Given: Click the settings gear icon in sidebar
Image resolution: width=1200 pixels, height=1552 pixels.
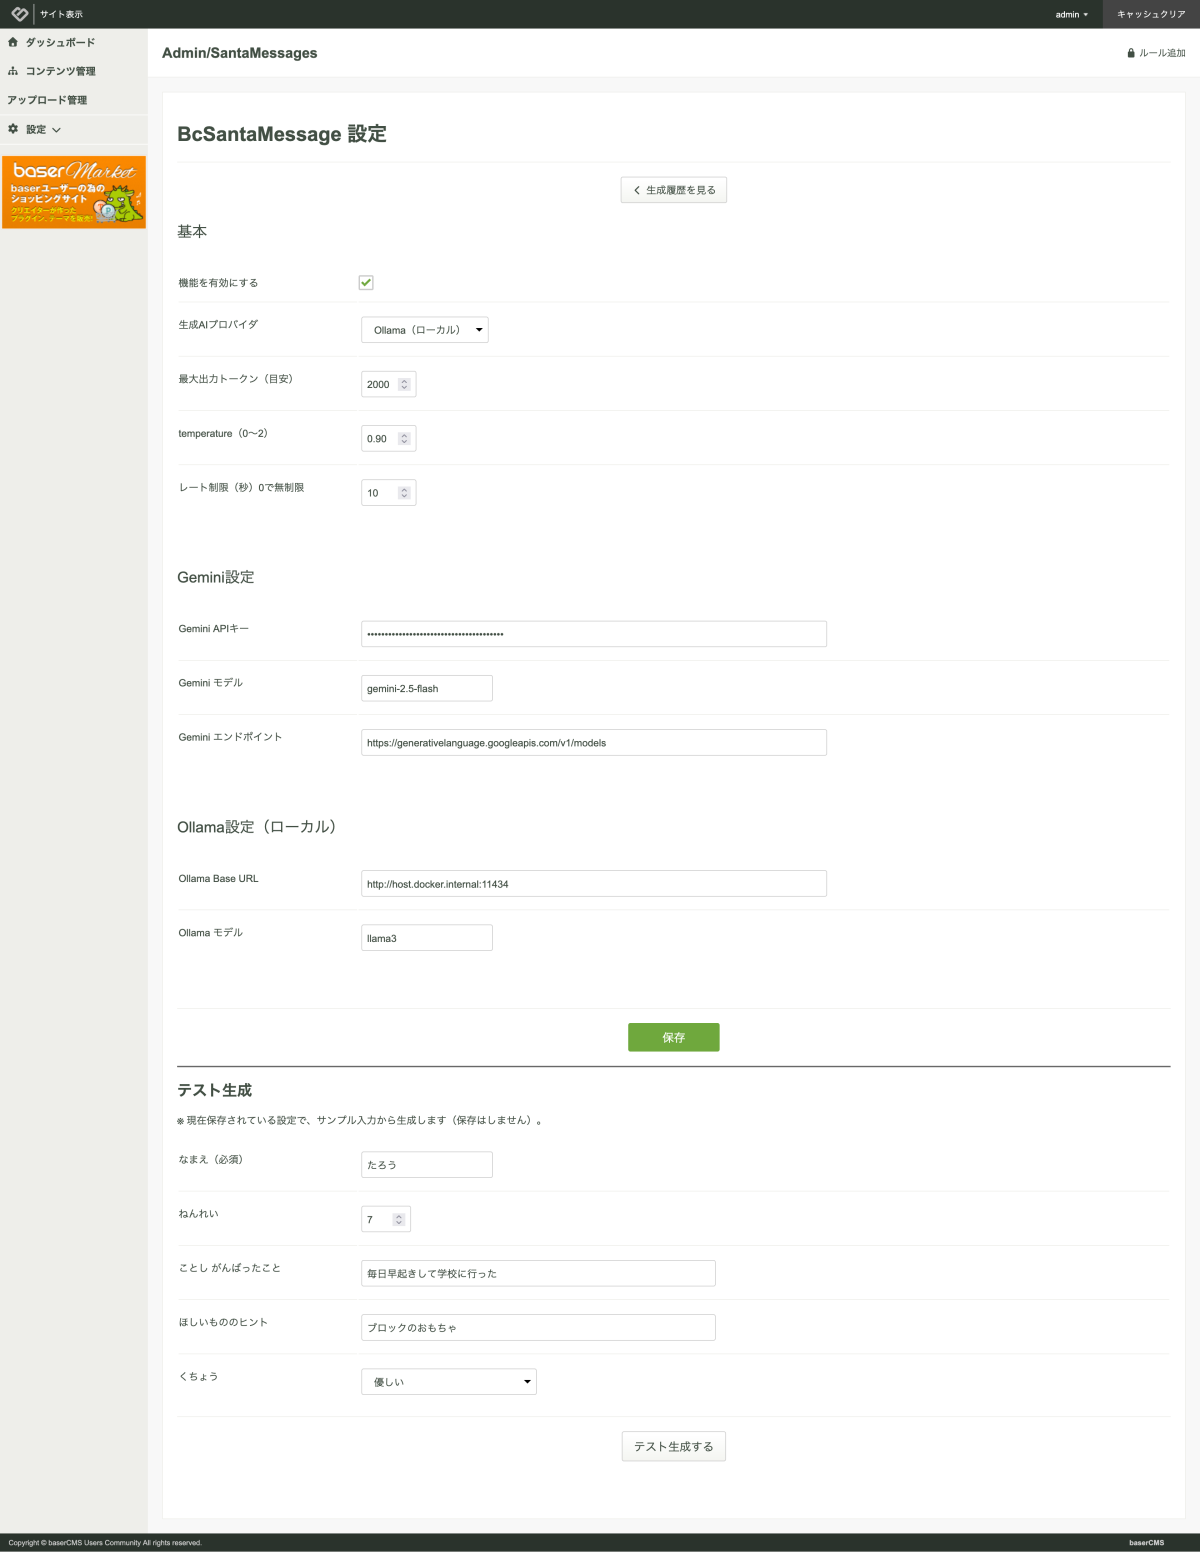Looking at the screenshot, I should click(x=13, y=129).
